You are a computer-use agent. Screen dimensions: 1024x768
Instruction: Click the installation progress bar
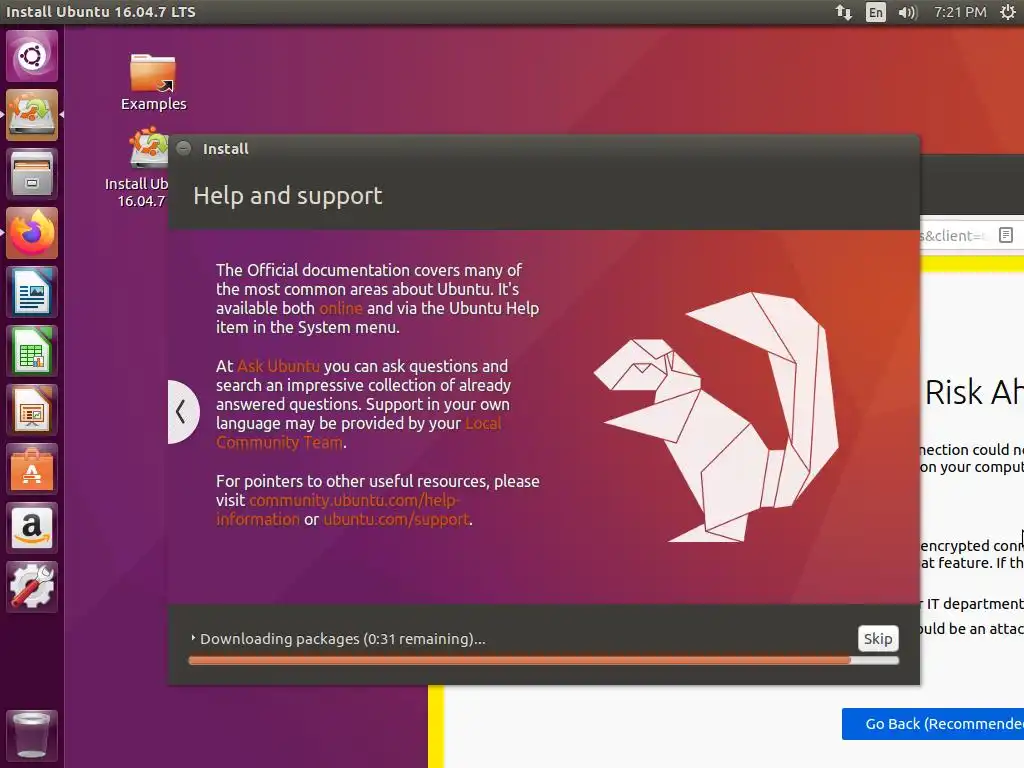pyautogui.click(x=543, y=660)
